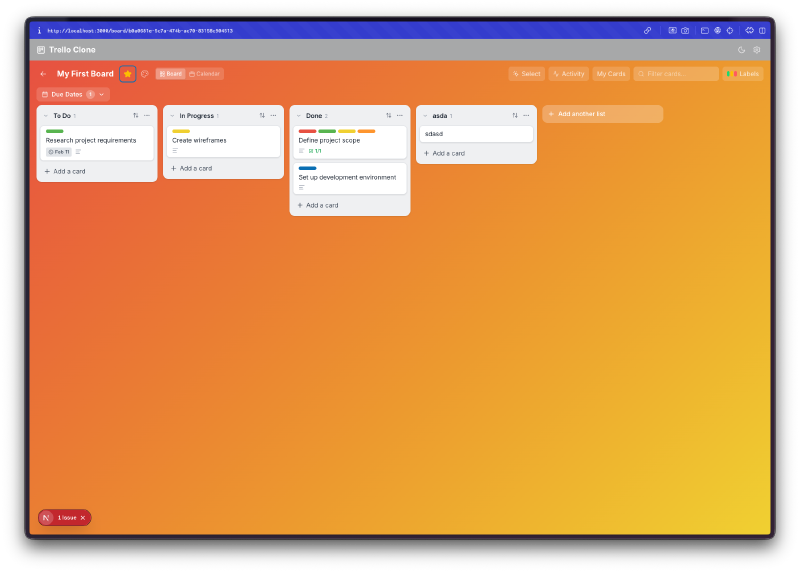Open the Labels color filter button

[743, 74]
